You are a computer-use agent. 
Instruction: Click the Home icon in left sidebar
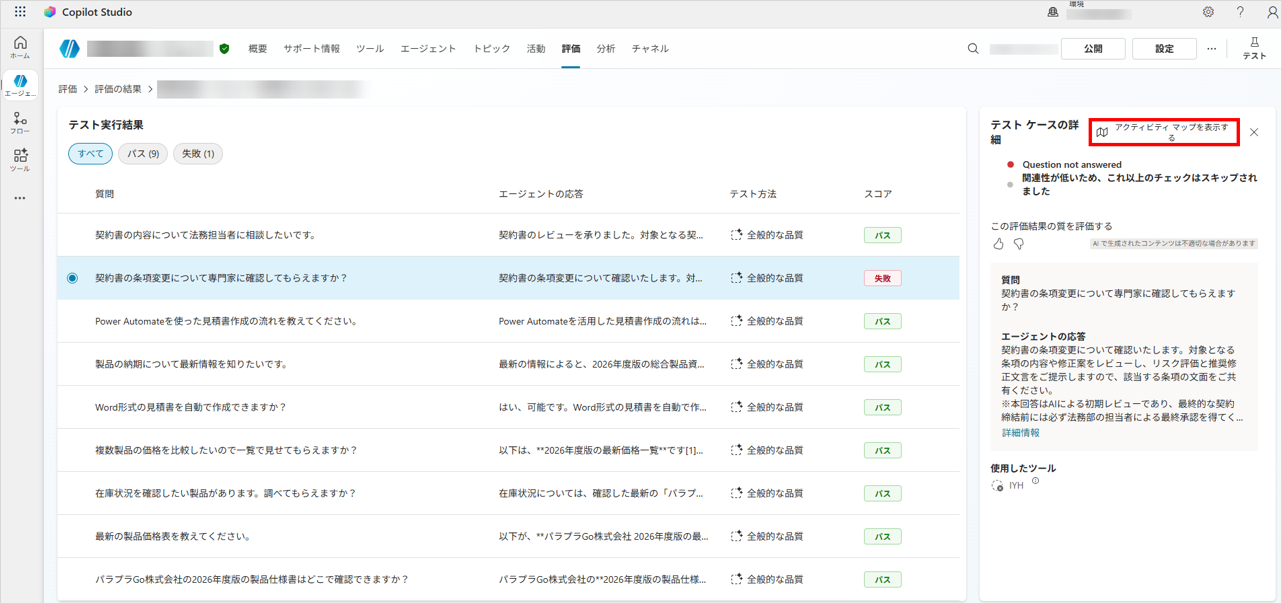tap(20, 47)
